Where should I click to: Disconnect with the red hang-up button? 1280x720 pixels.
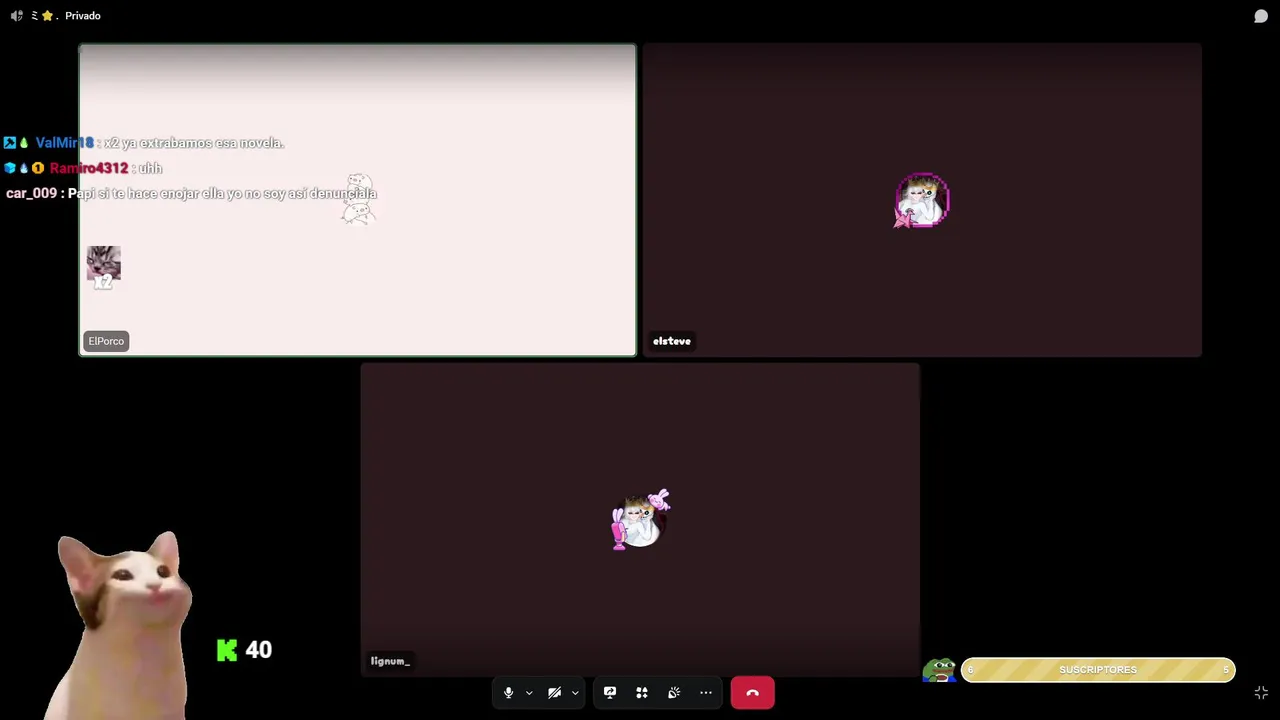tap(753, 693)
